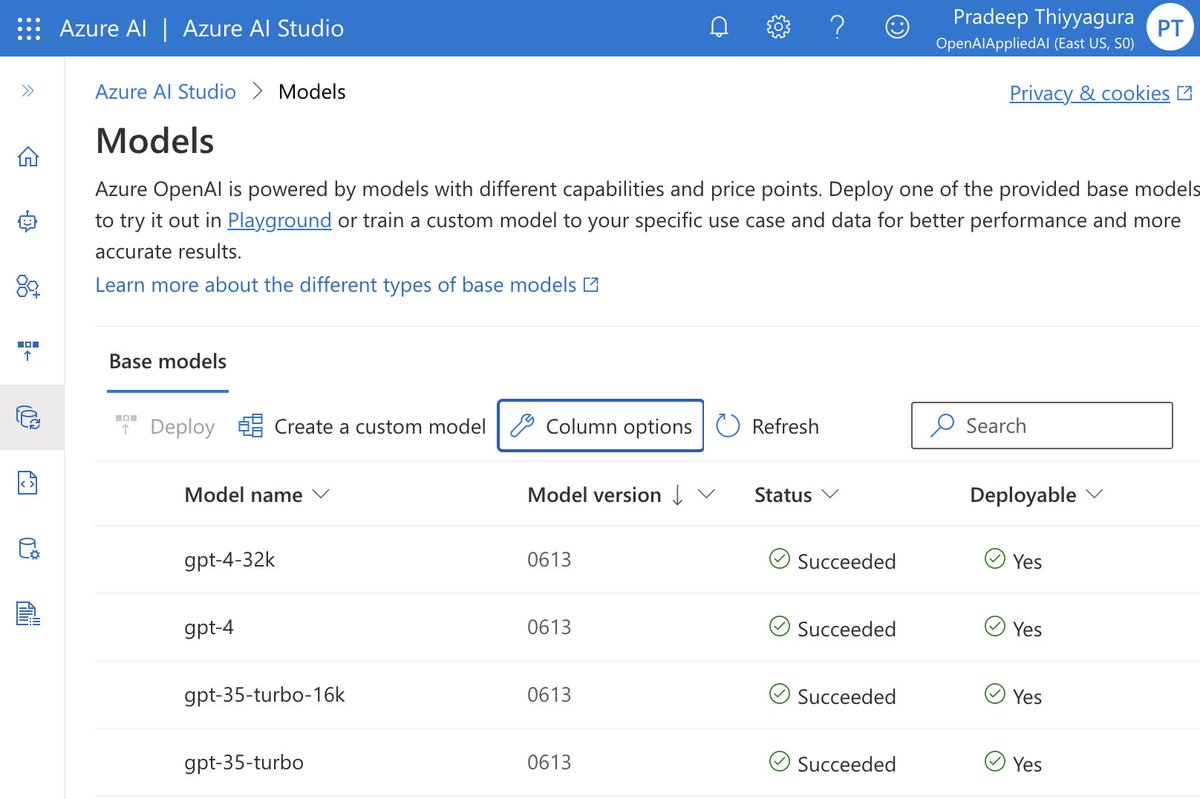
Task: Click version 0613 for gpt-4-32k
Action: (549, 560)
